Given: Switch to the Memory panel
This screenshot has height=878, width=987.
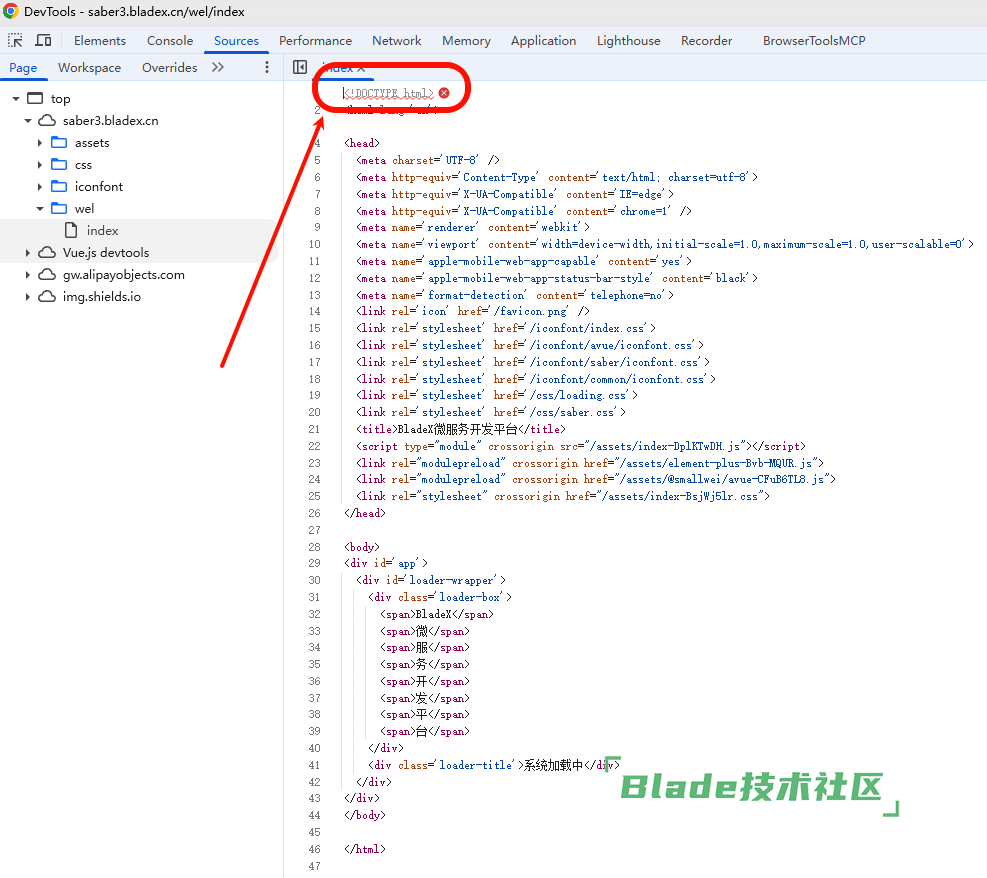Looking at the screenshot, I should click(466, 41).
